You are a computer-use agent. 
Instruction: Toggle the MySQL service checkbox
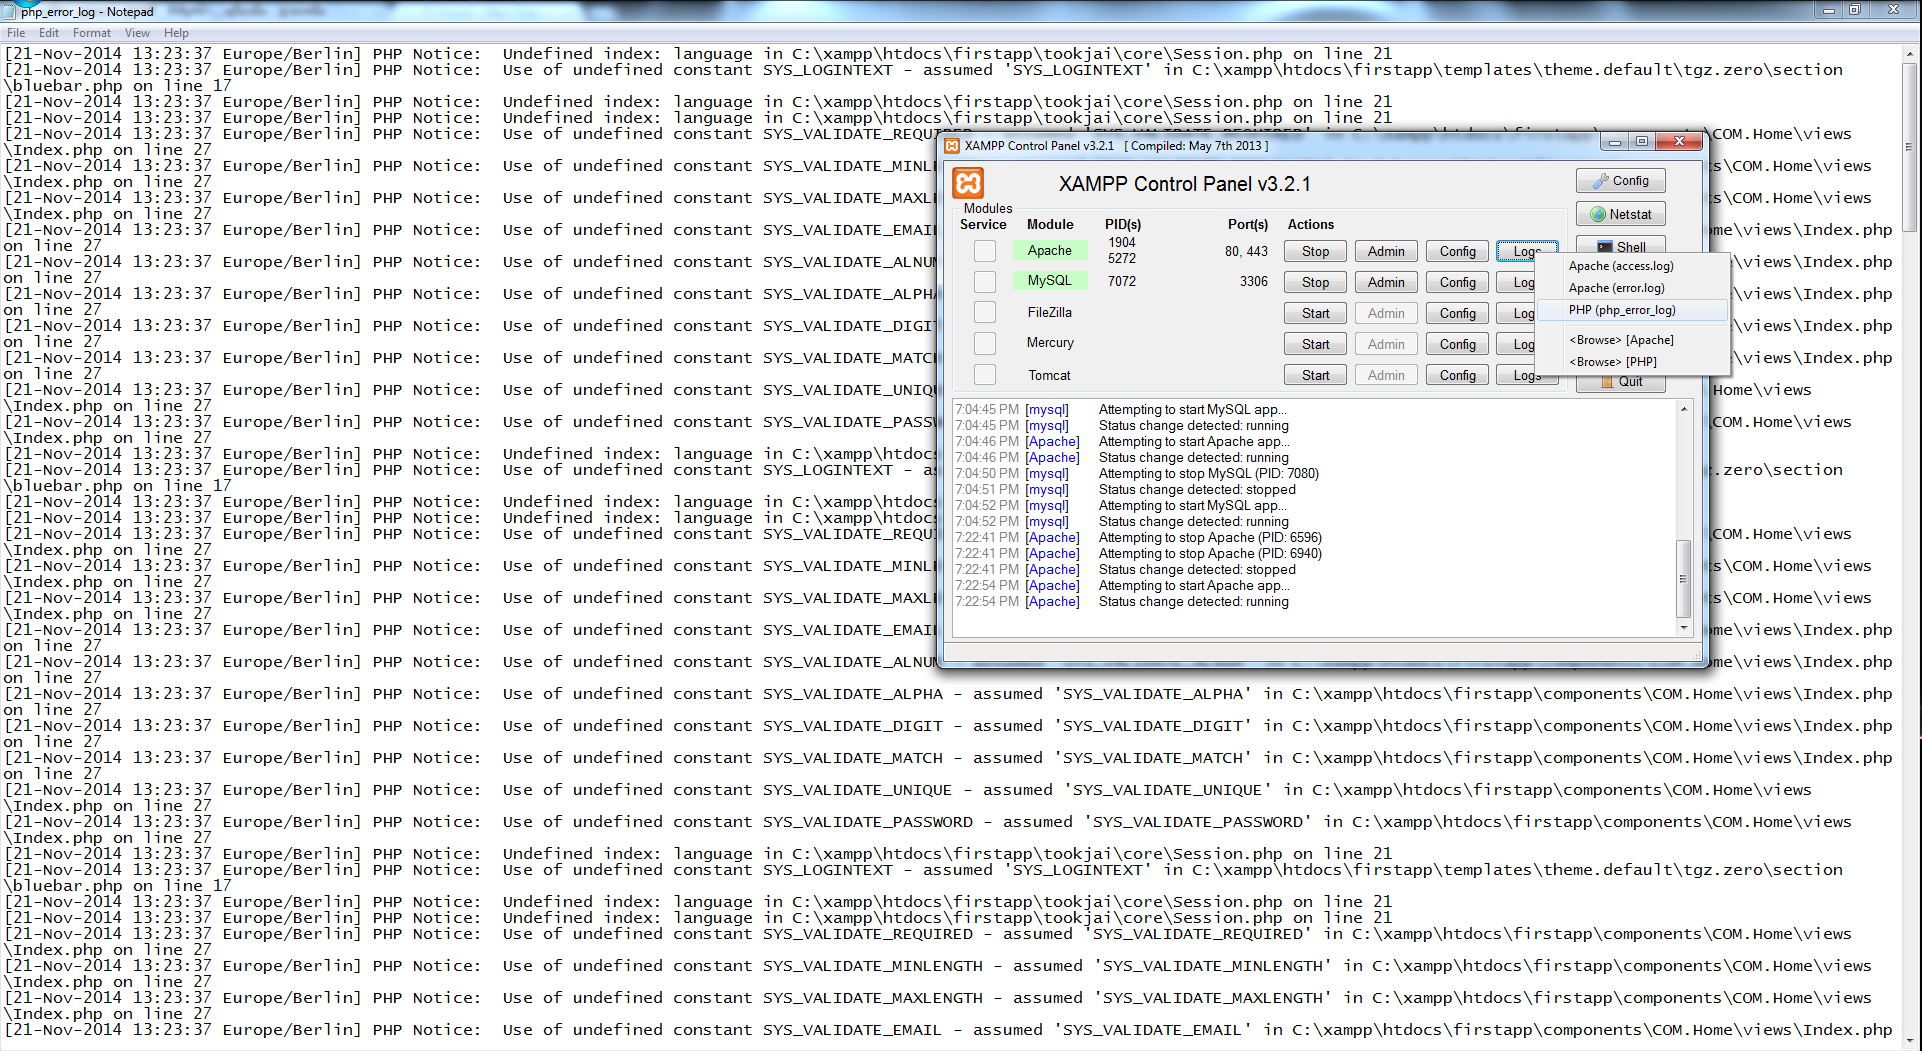985,282
